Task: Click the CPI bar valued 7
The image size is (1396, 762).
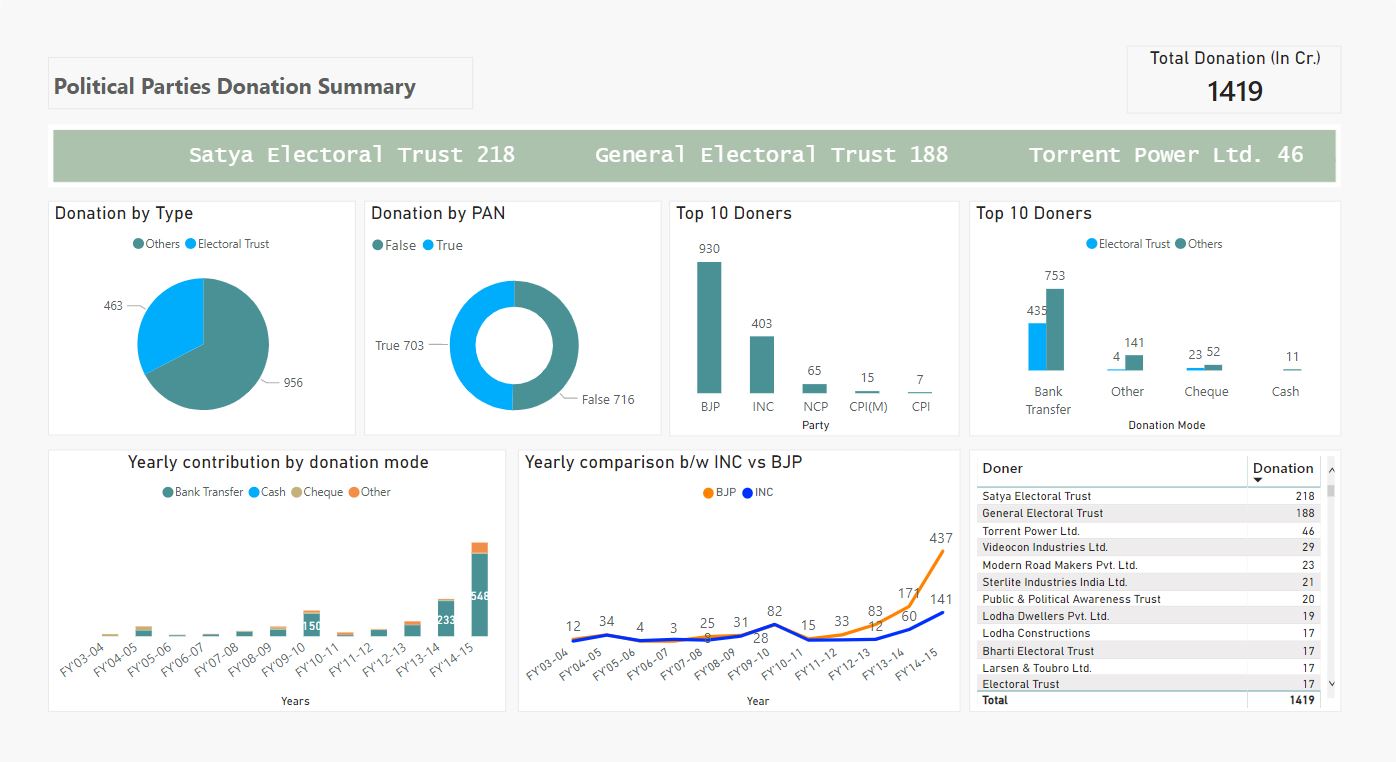Action: pyautogui.click(x=920, y=392)
